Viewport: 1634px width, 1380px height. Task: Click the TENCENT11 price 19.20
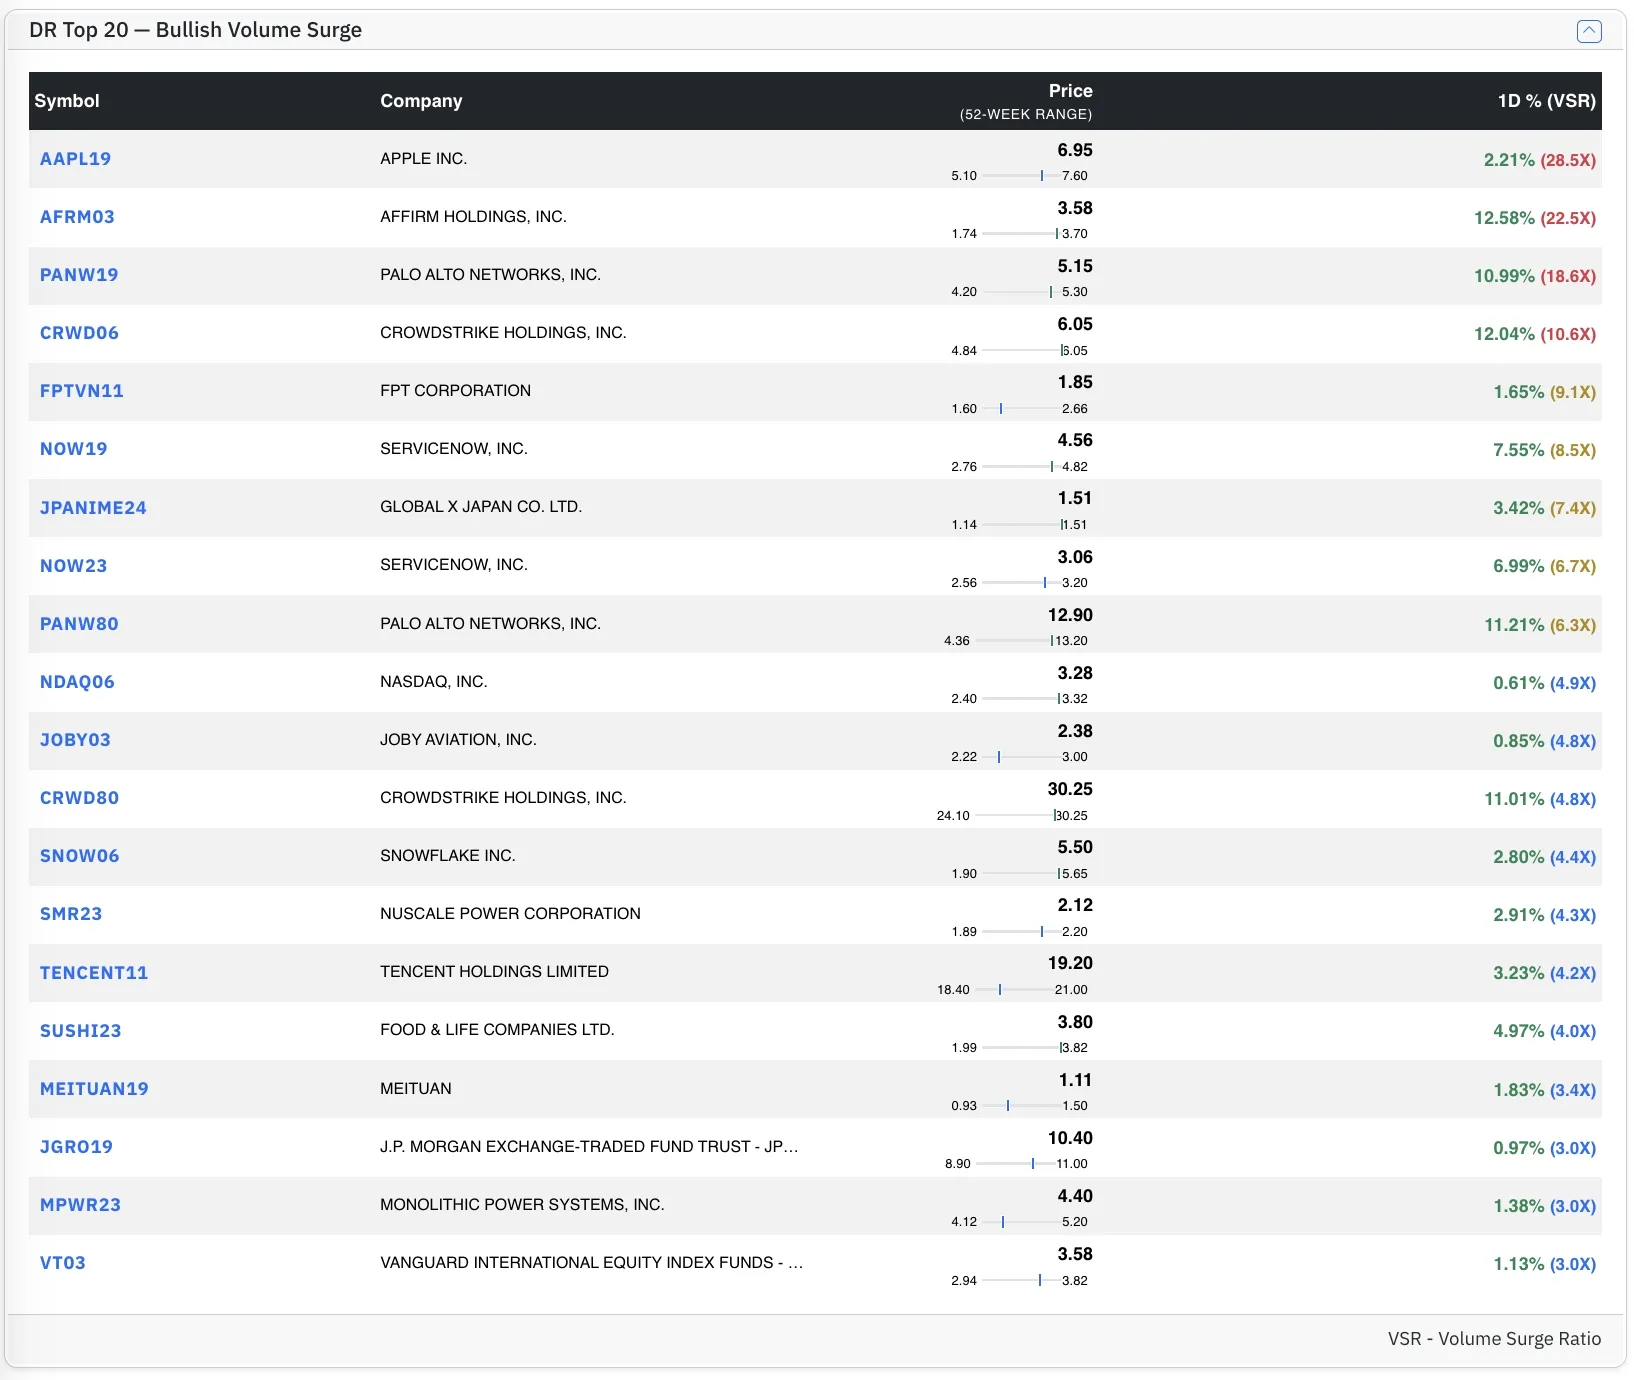[1070, 963]
